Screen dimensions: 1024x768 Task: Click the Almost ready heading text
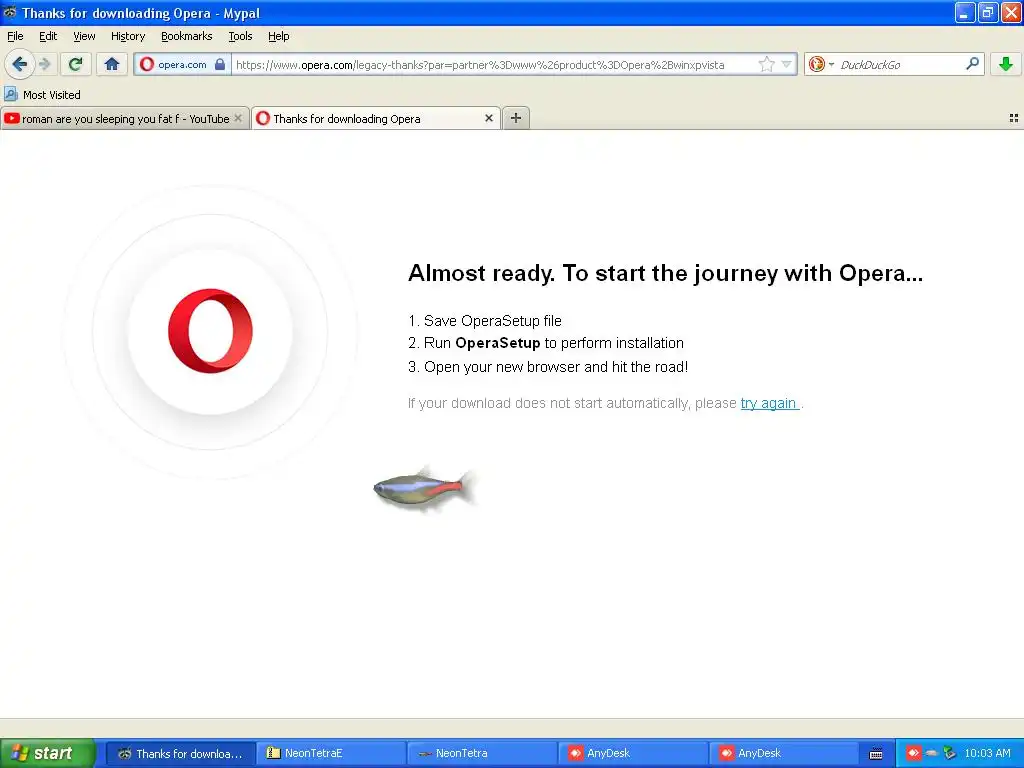click(665, 273)
